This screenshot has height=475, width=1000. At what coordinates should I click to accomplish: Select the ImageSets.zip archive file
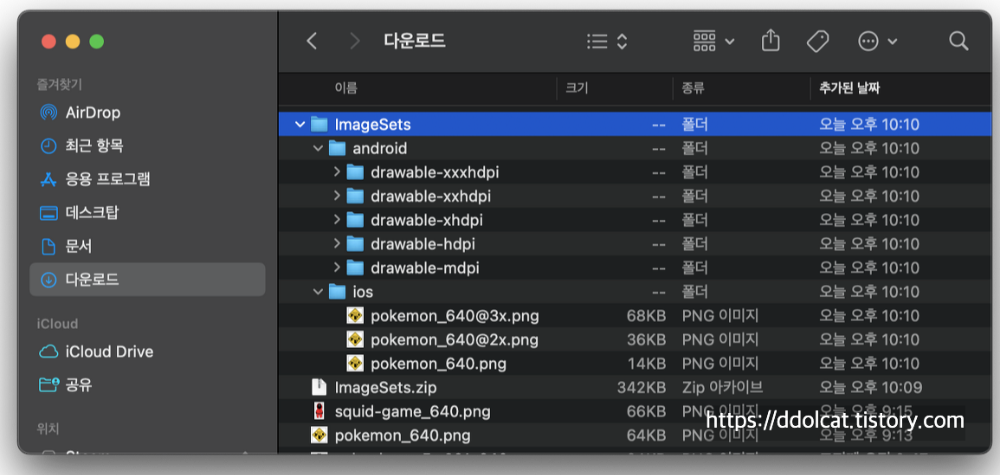tap(385, 387)
